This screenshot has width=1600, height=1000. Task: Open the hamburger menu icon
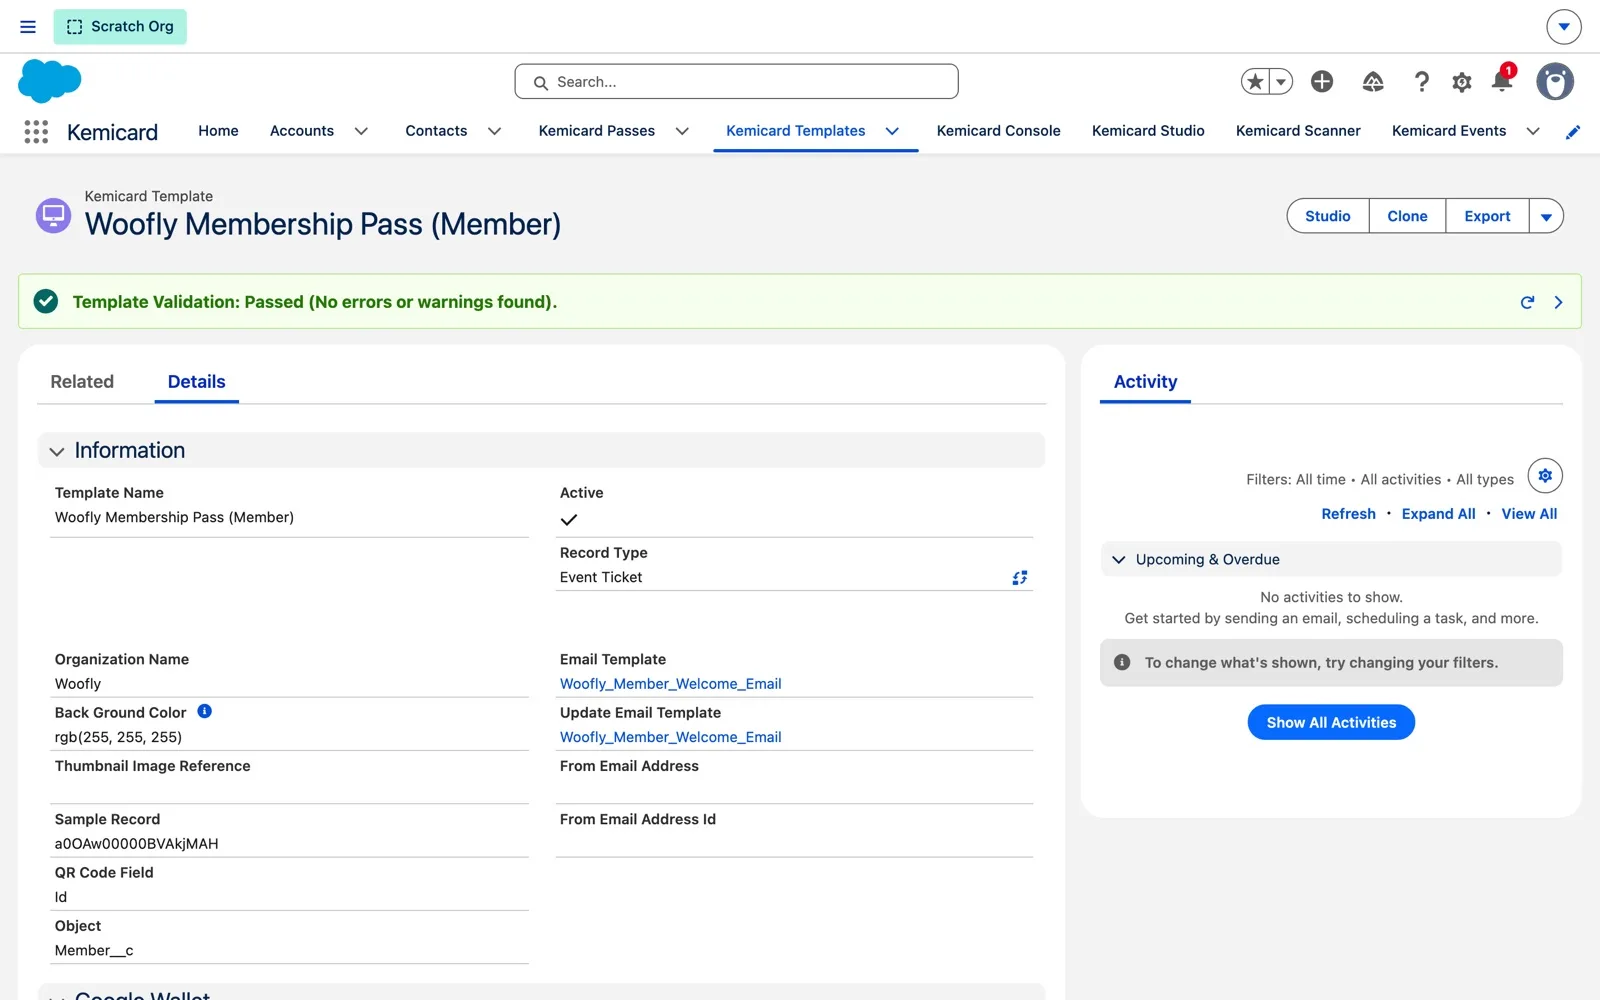[x=28, y=27]
